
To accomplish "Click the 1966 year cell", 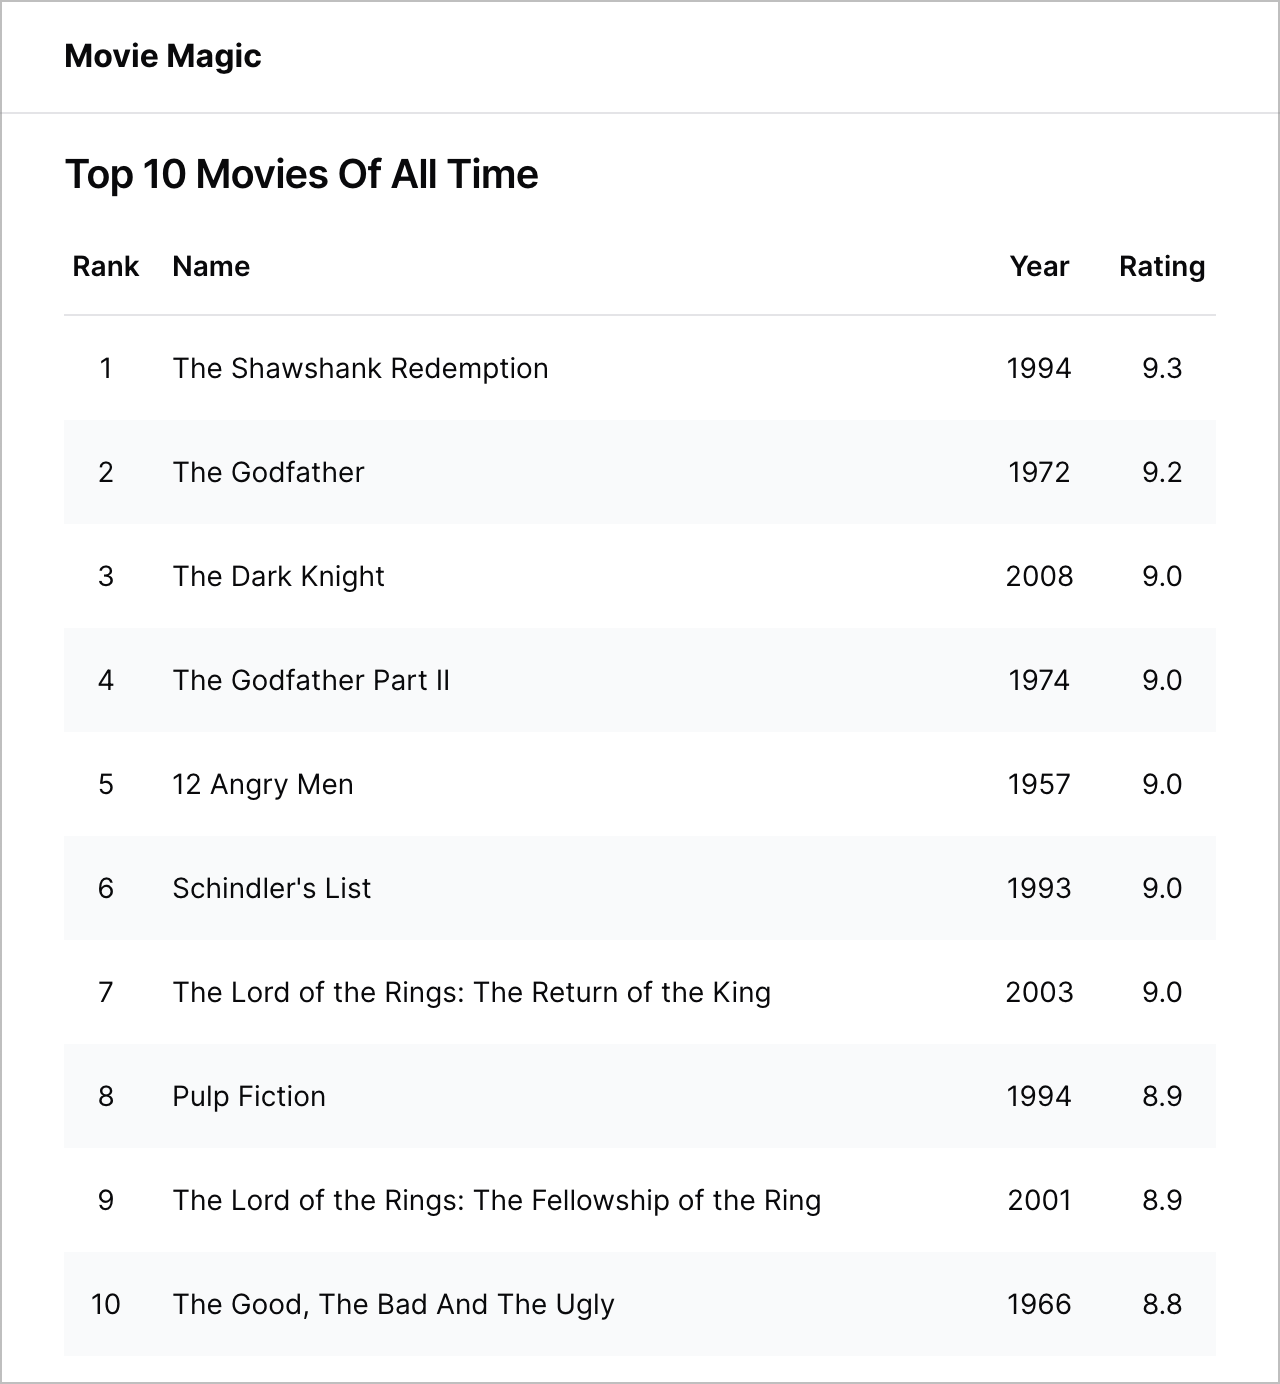I will 1039,1304.
